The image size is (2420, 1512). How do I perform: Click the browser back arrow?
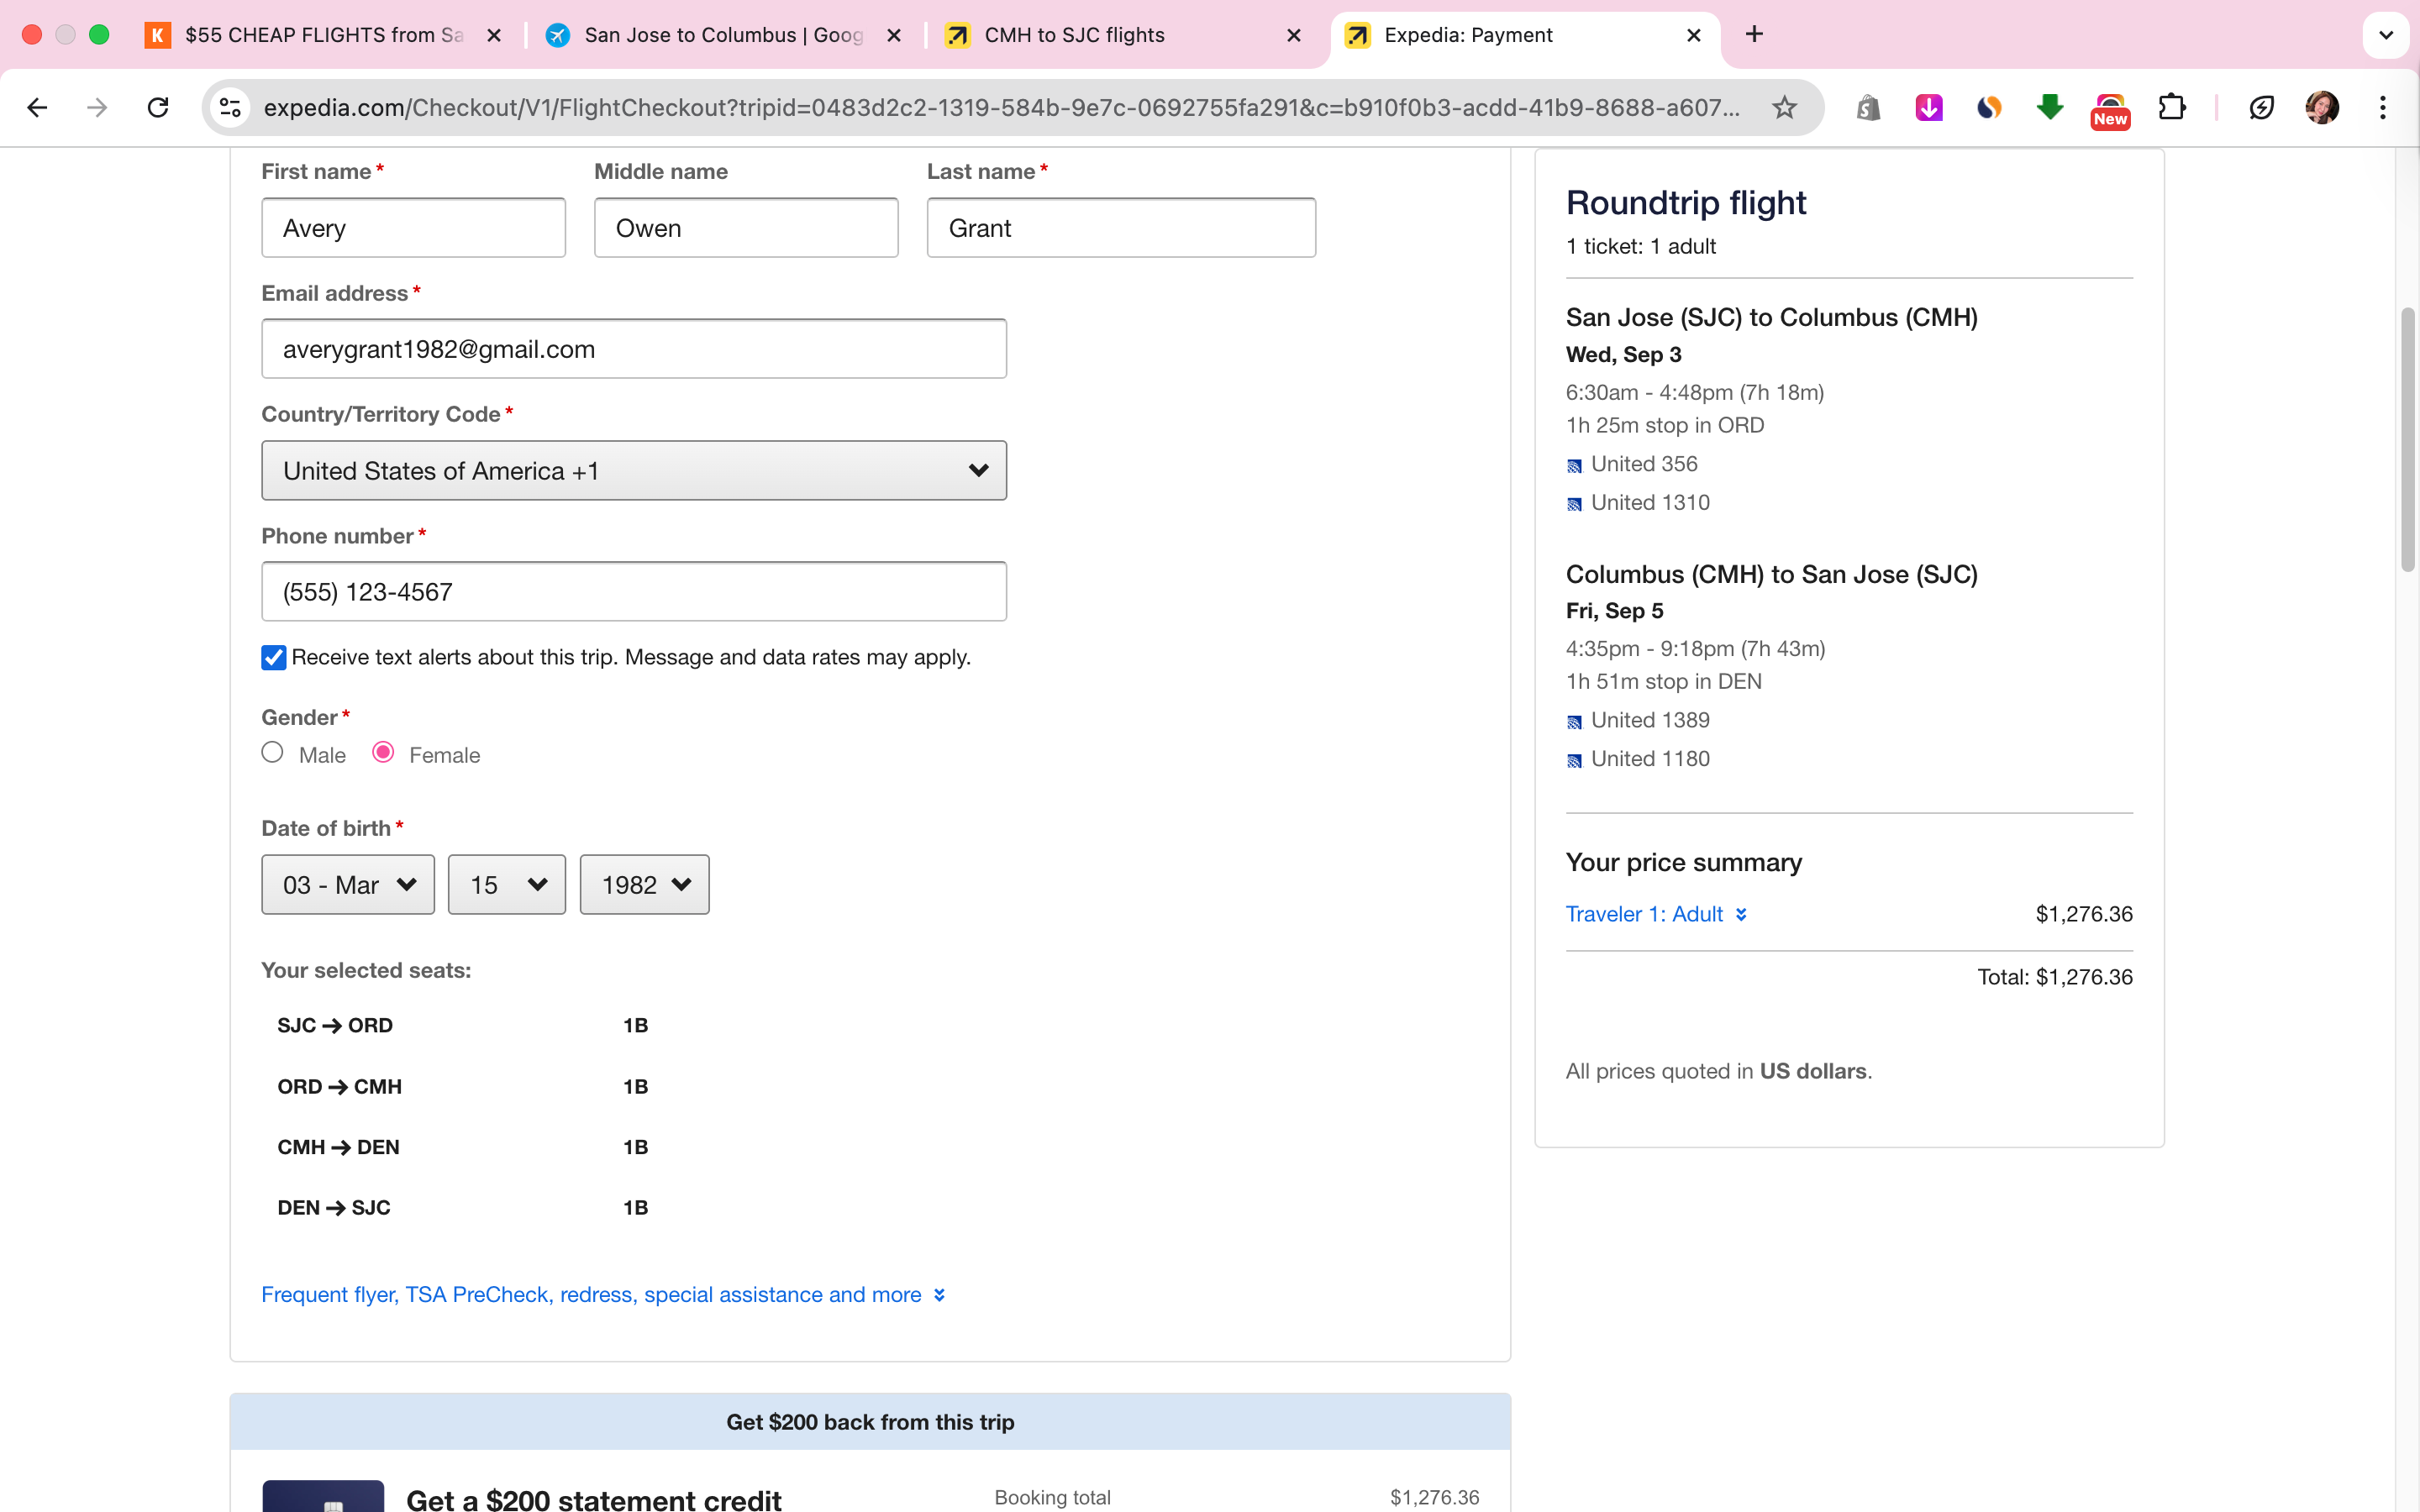pyautogui.click(x=37, y=107)
